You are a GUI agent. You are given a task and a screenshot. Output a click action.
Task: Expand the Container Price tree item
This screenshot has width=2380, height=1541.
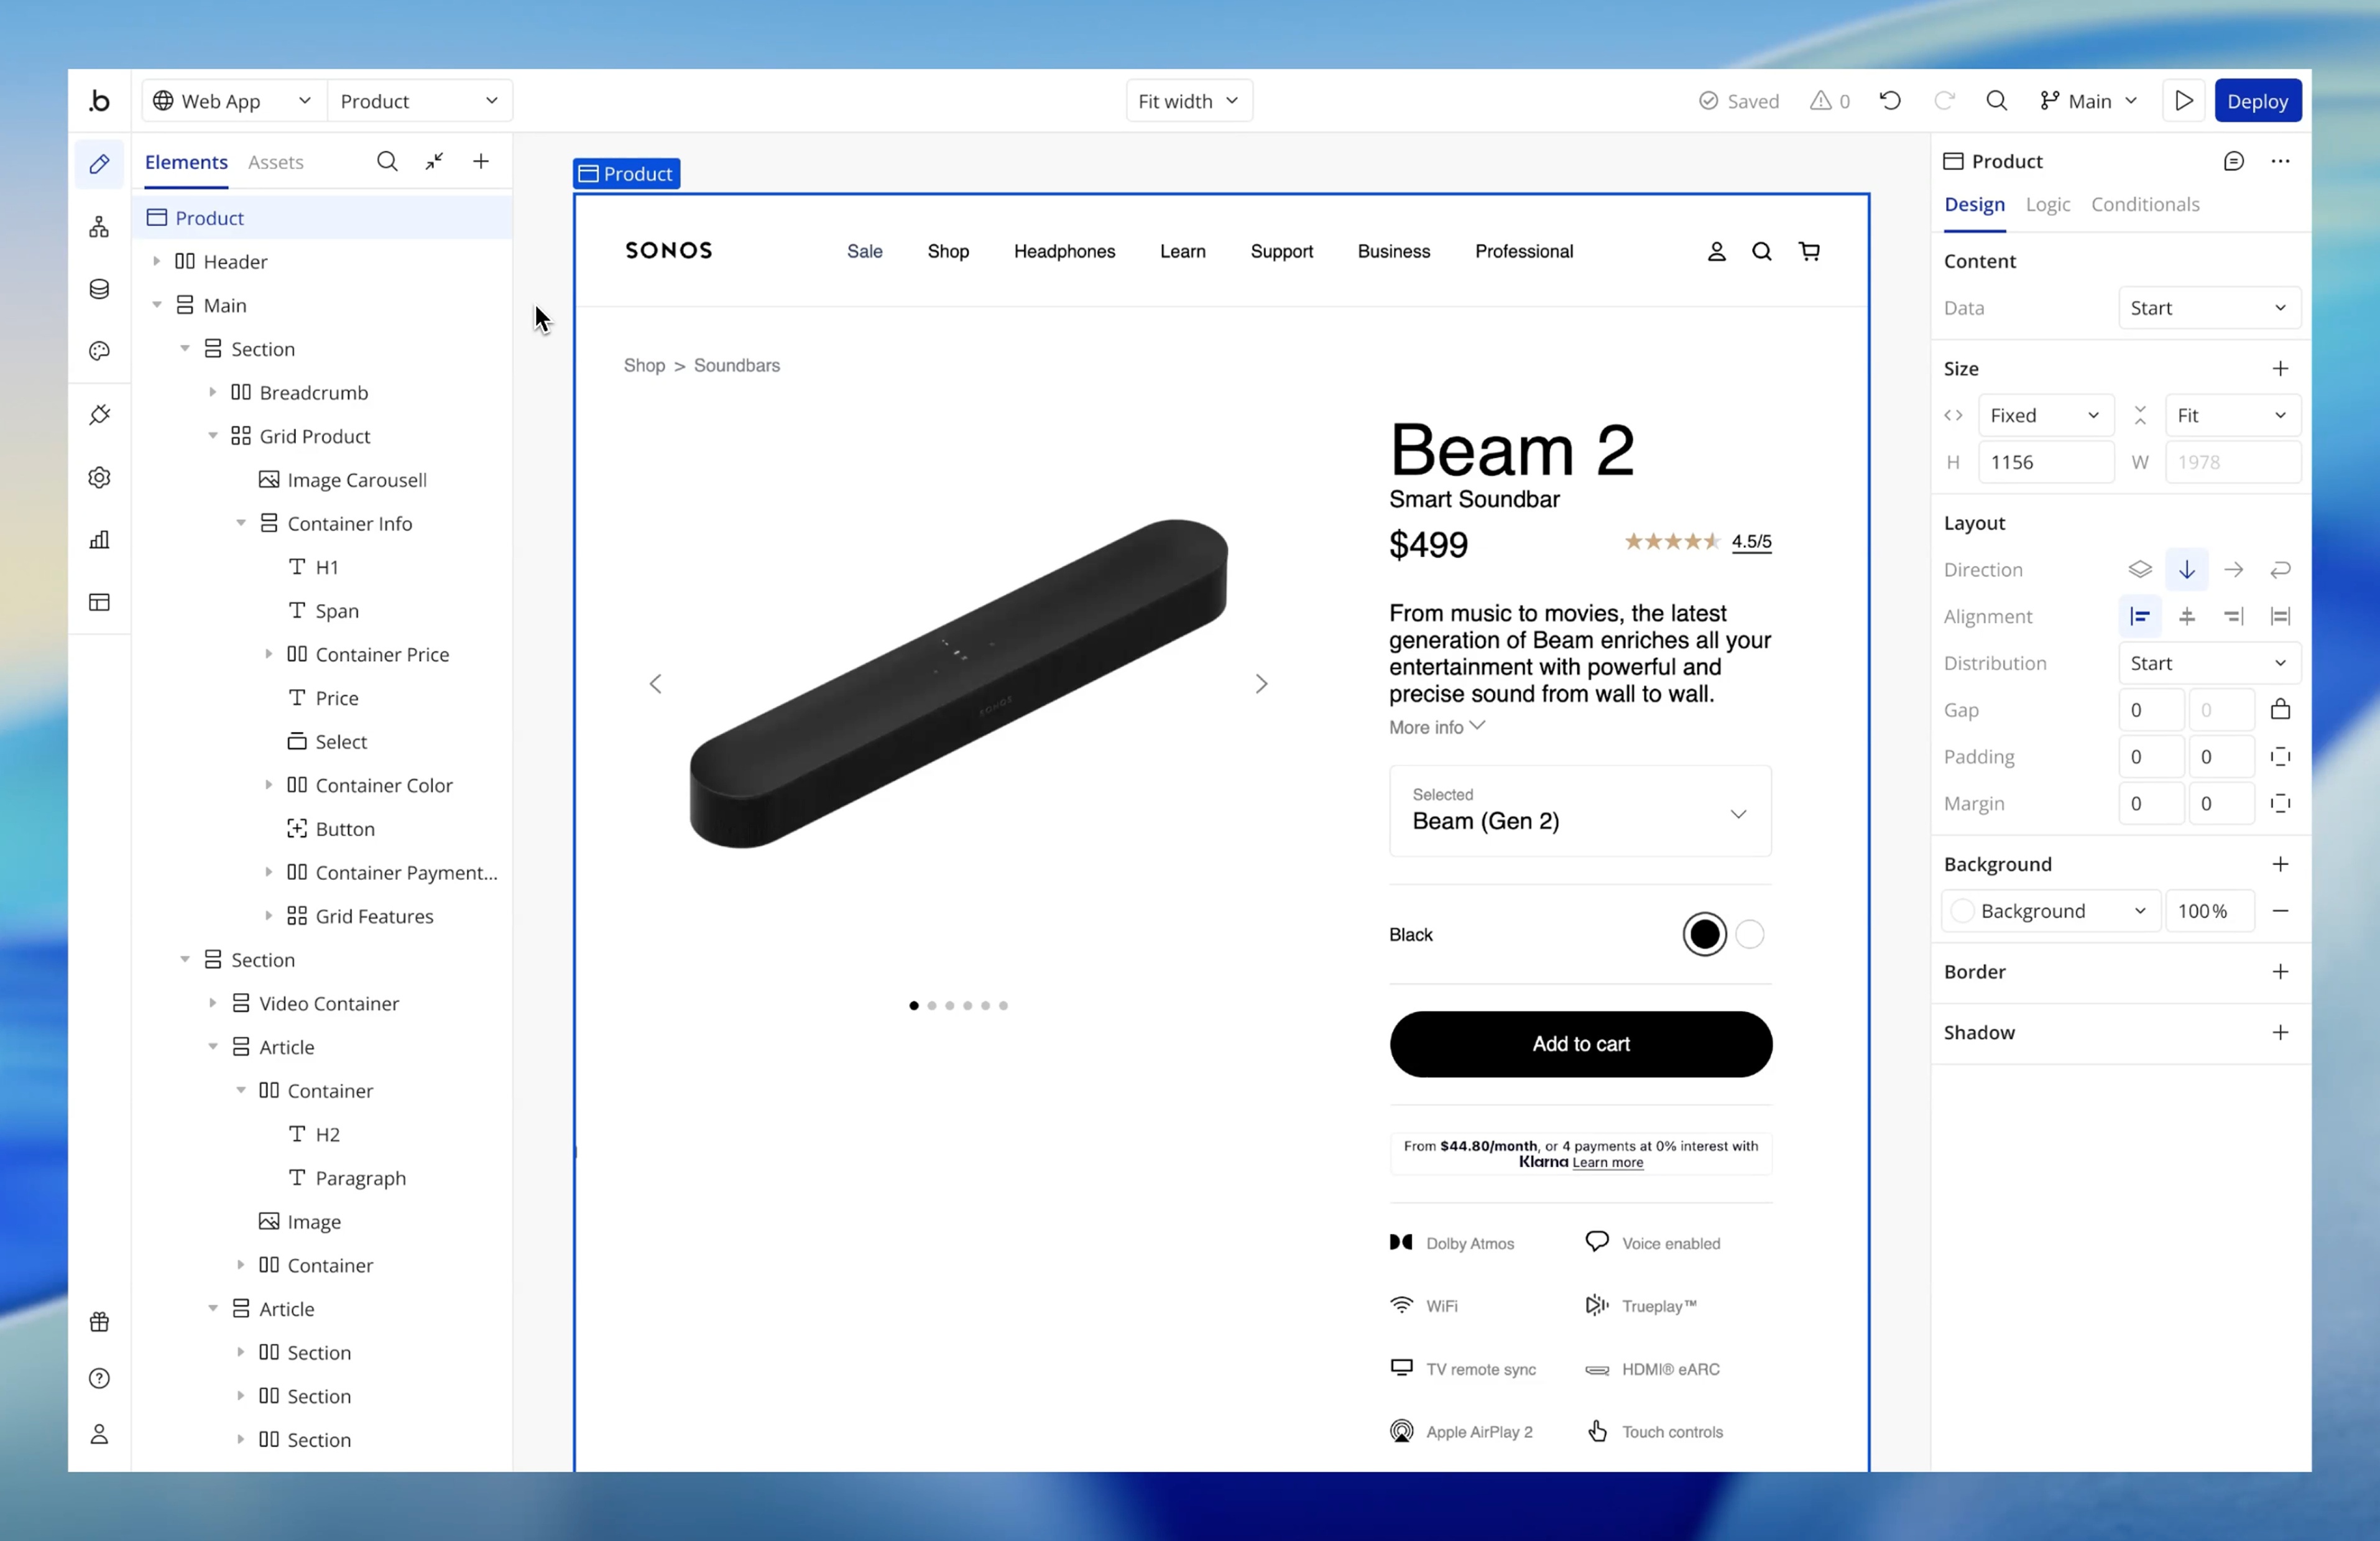point(268,654)
